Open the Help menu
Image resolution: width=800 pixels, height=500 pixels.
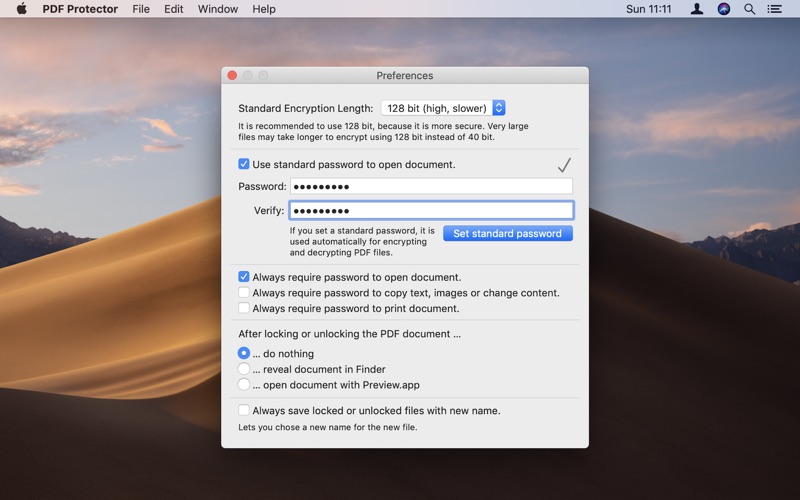264,9
